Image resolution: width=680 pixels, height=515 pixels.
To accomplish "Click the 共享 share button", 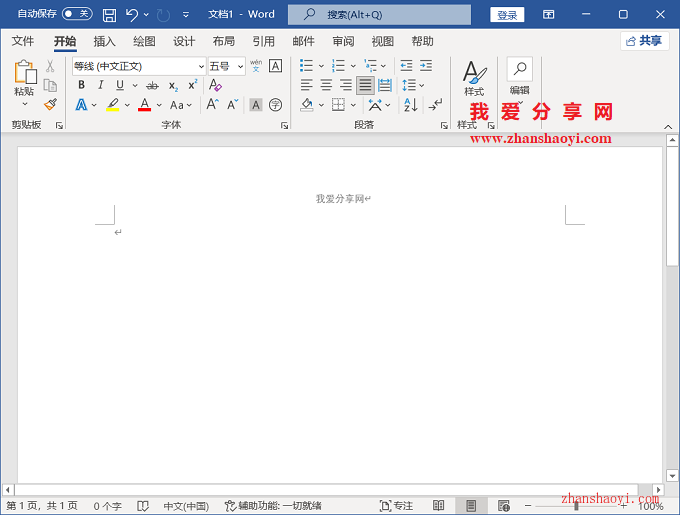I will 644,41.
